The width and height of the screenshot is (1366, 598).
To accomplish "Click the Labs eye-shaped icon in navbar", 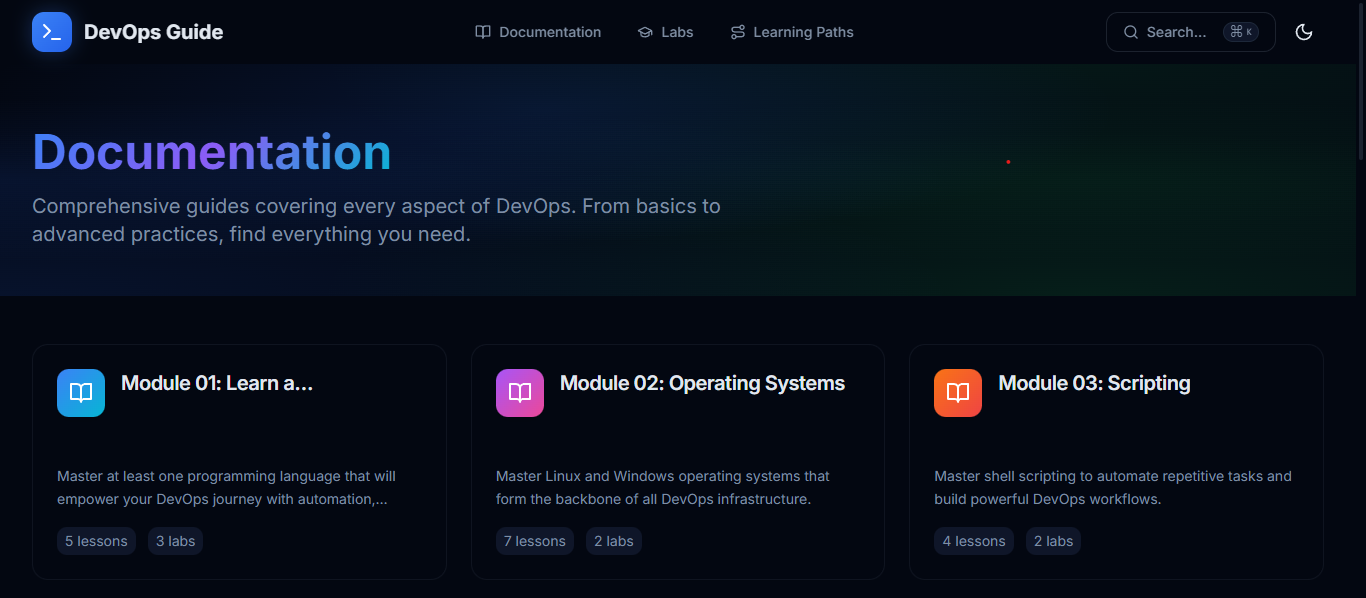I will click(645, 31).
